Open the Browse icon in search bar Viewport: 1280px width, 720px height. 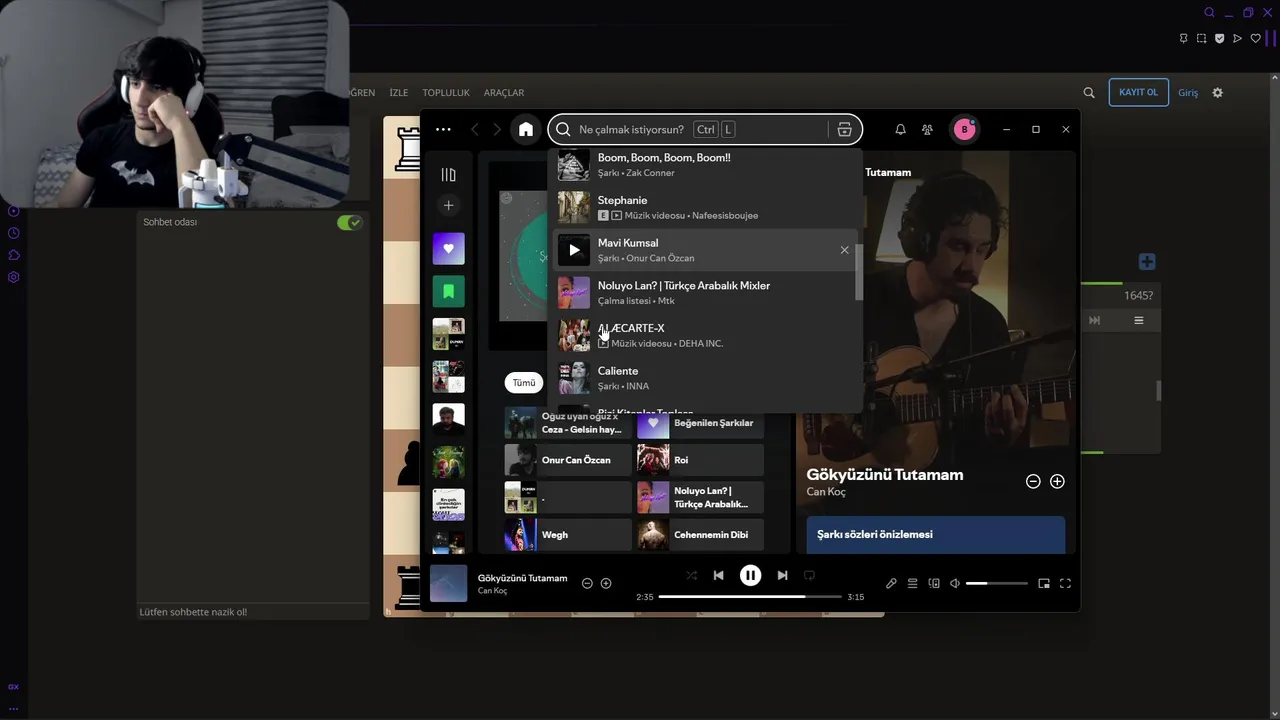pos(845,129)
